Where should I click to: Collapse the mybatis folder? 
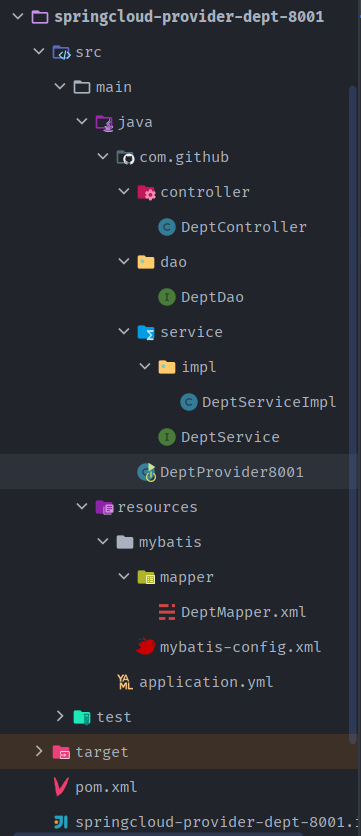(x=102, y=541)
